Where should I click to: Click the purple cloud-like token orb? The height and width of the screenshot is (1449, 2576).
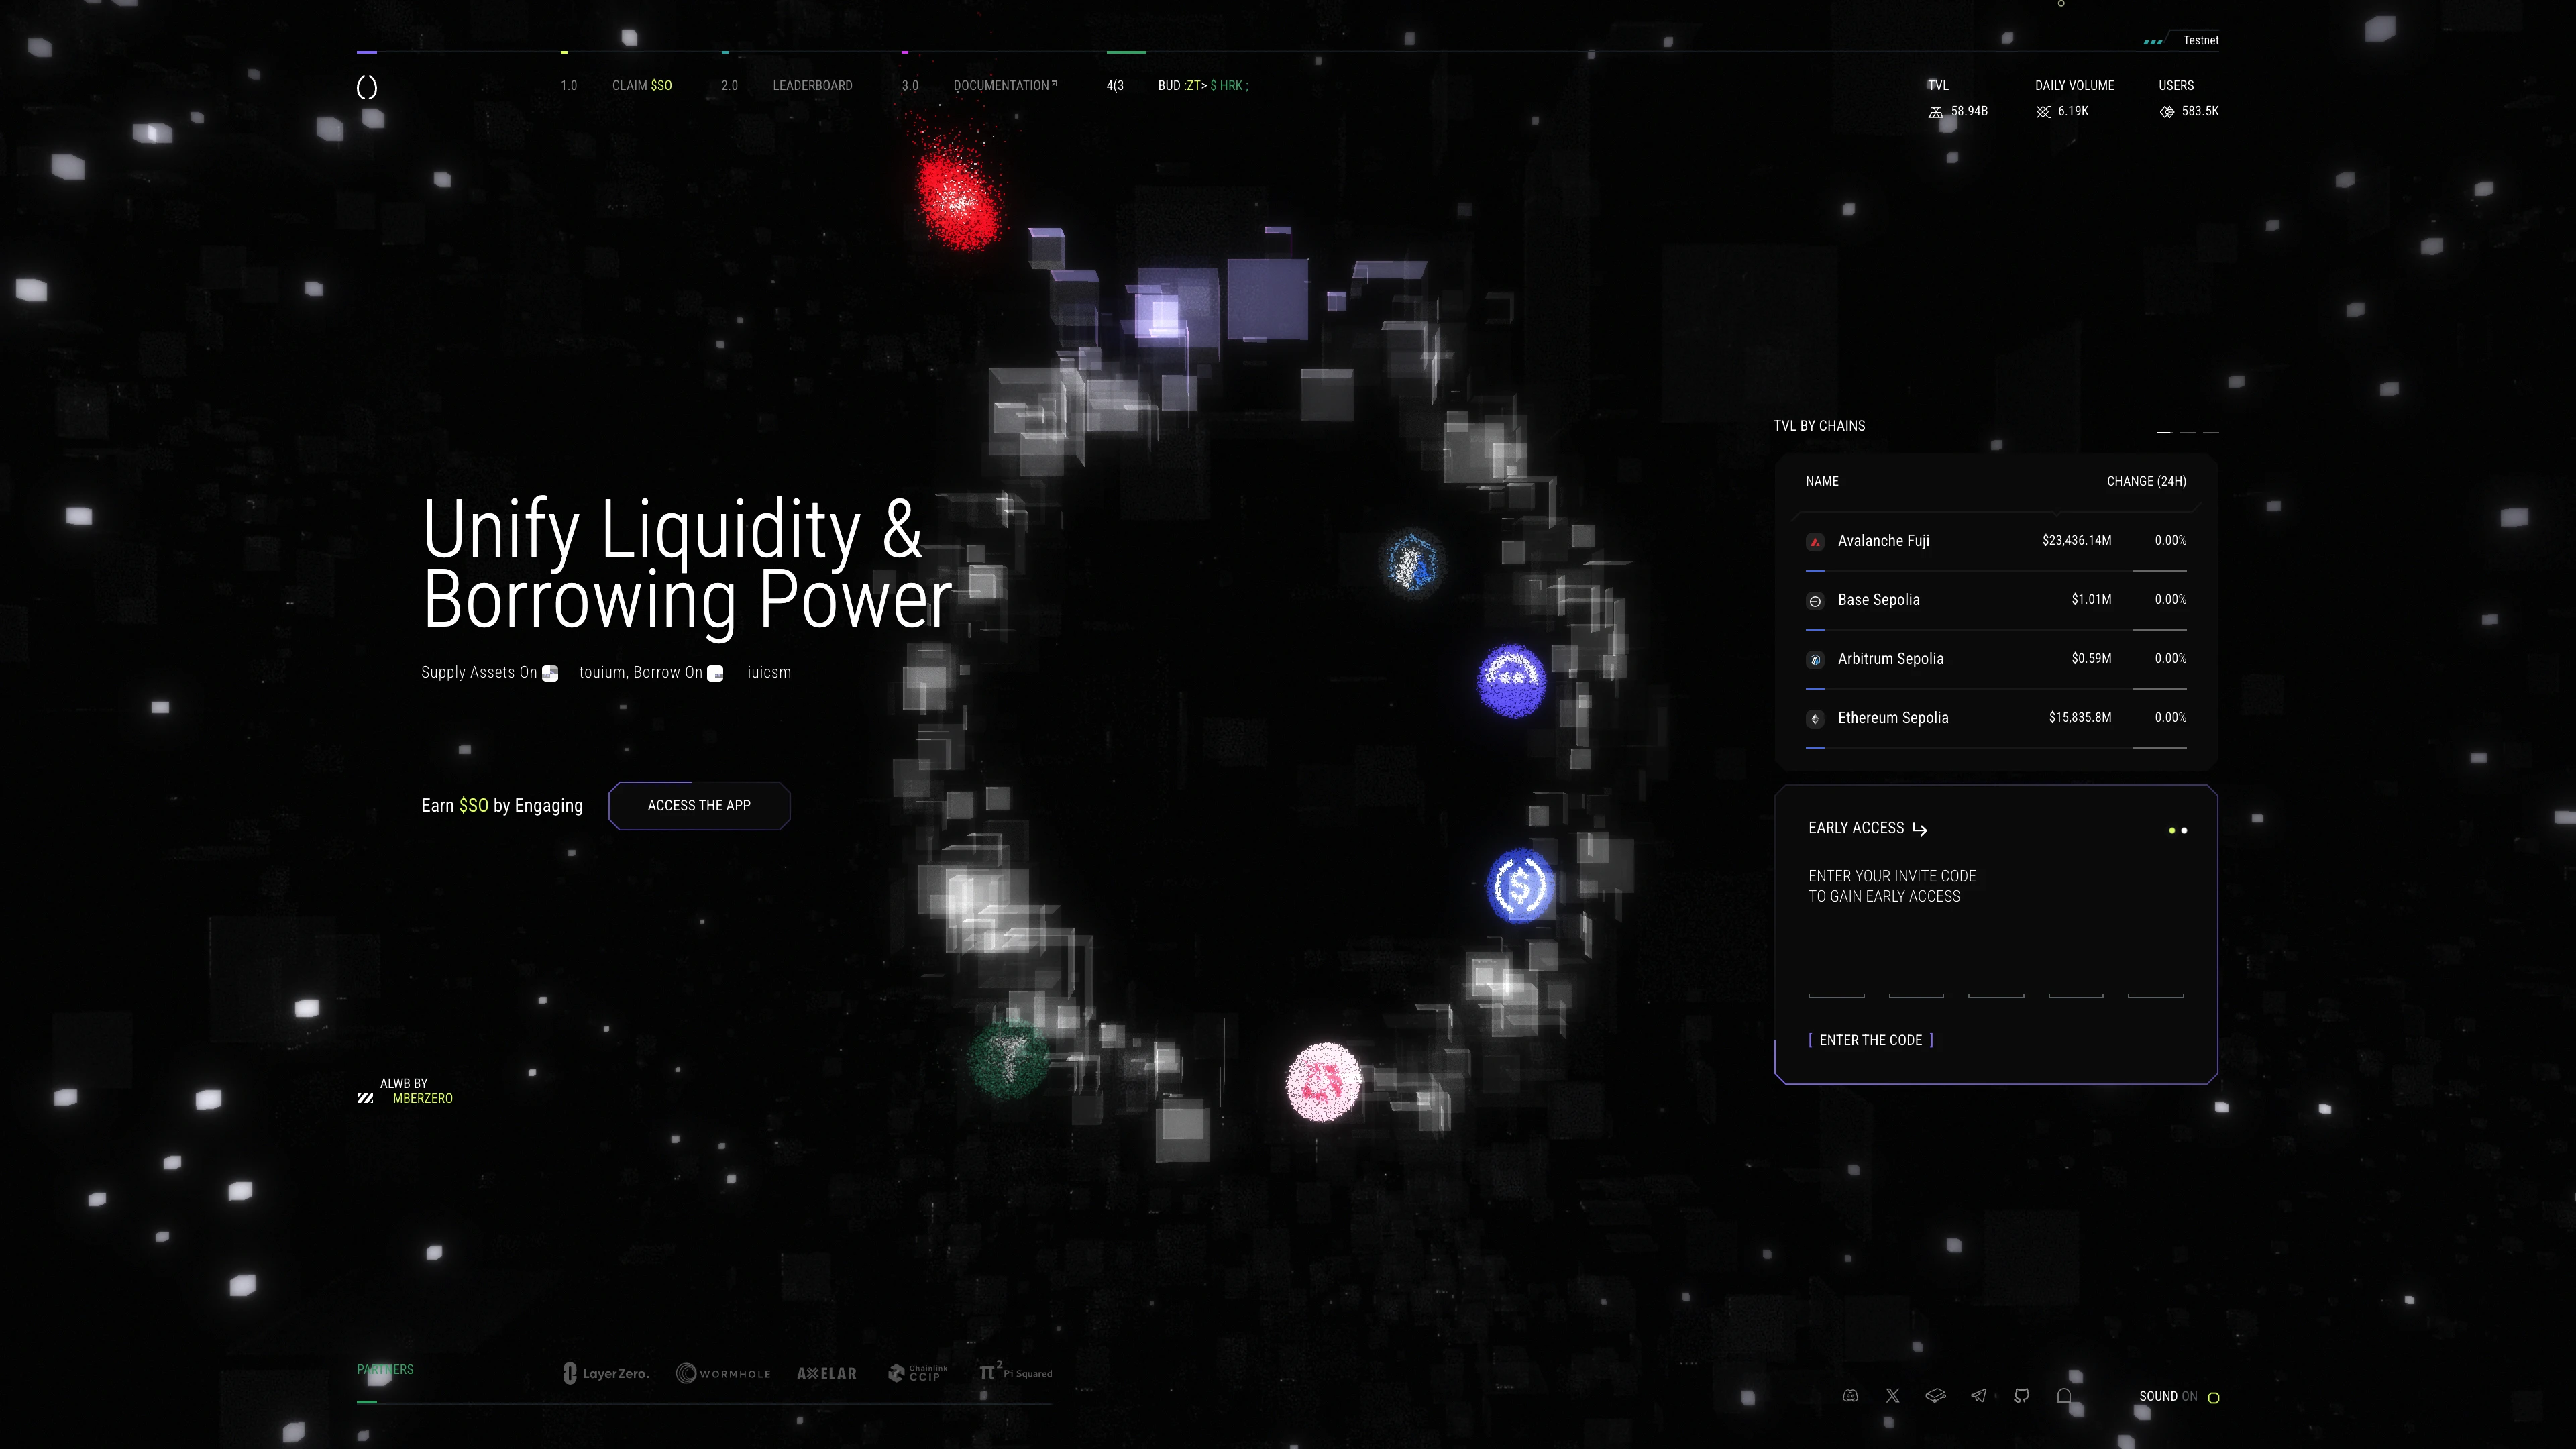[1511, 681]
